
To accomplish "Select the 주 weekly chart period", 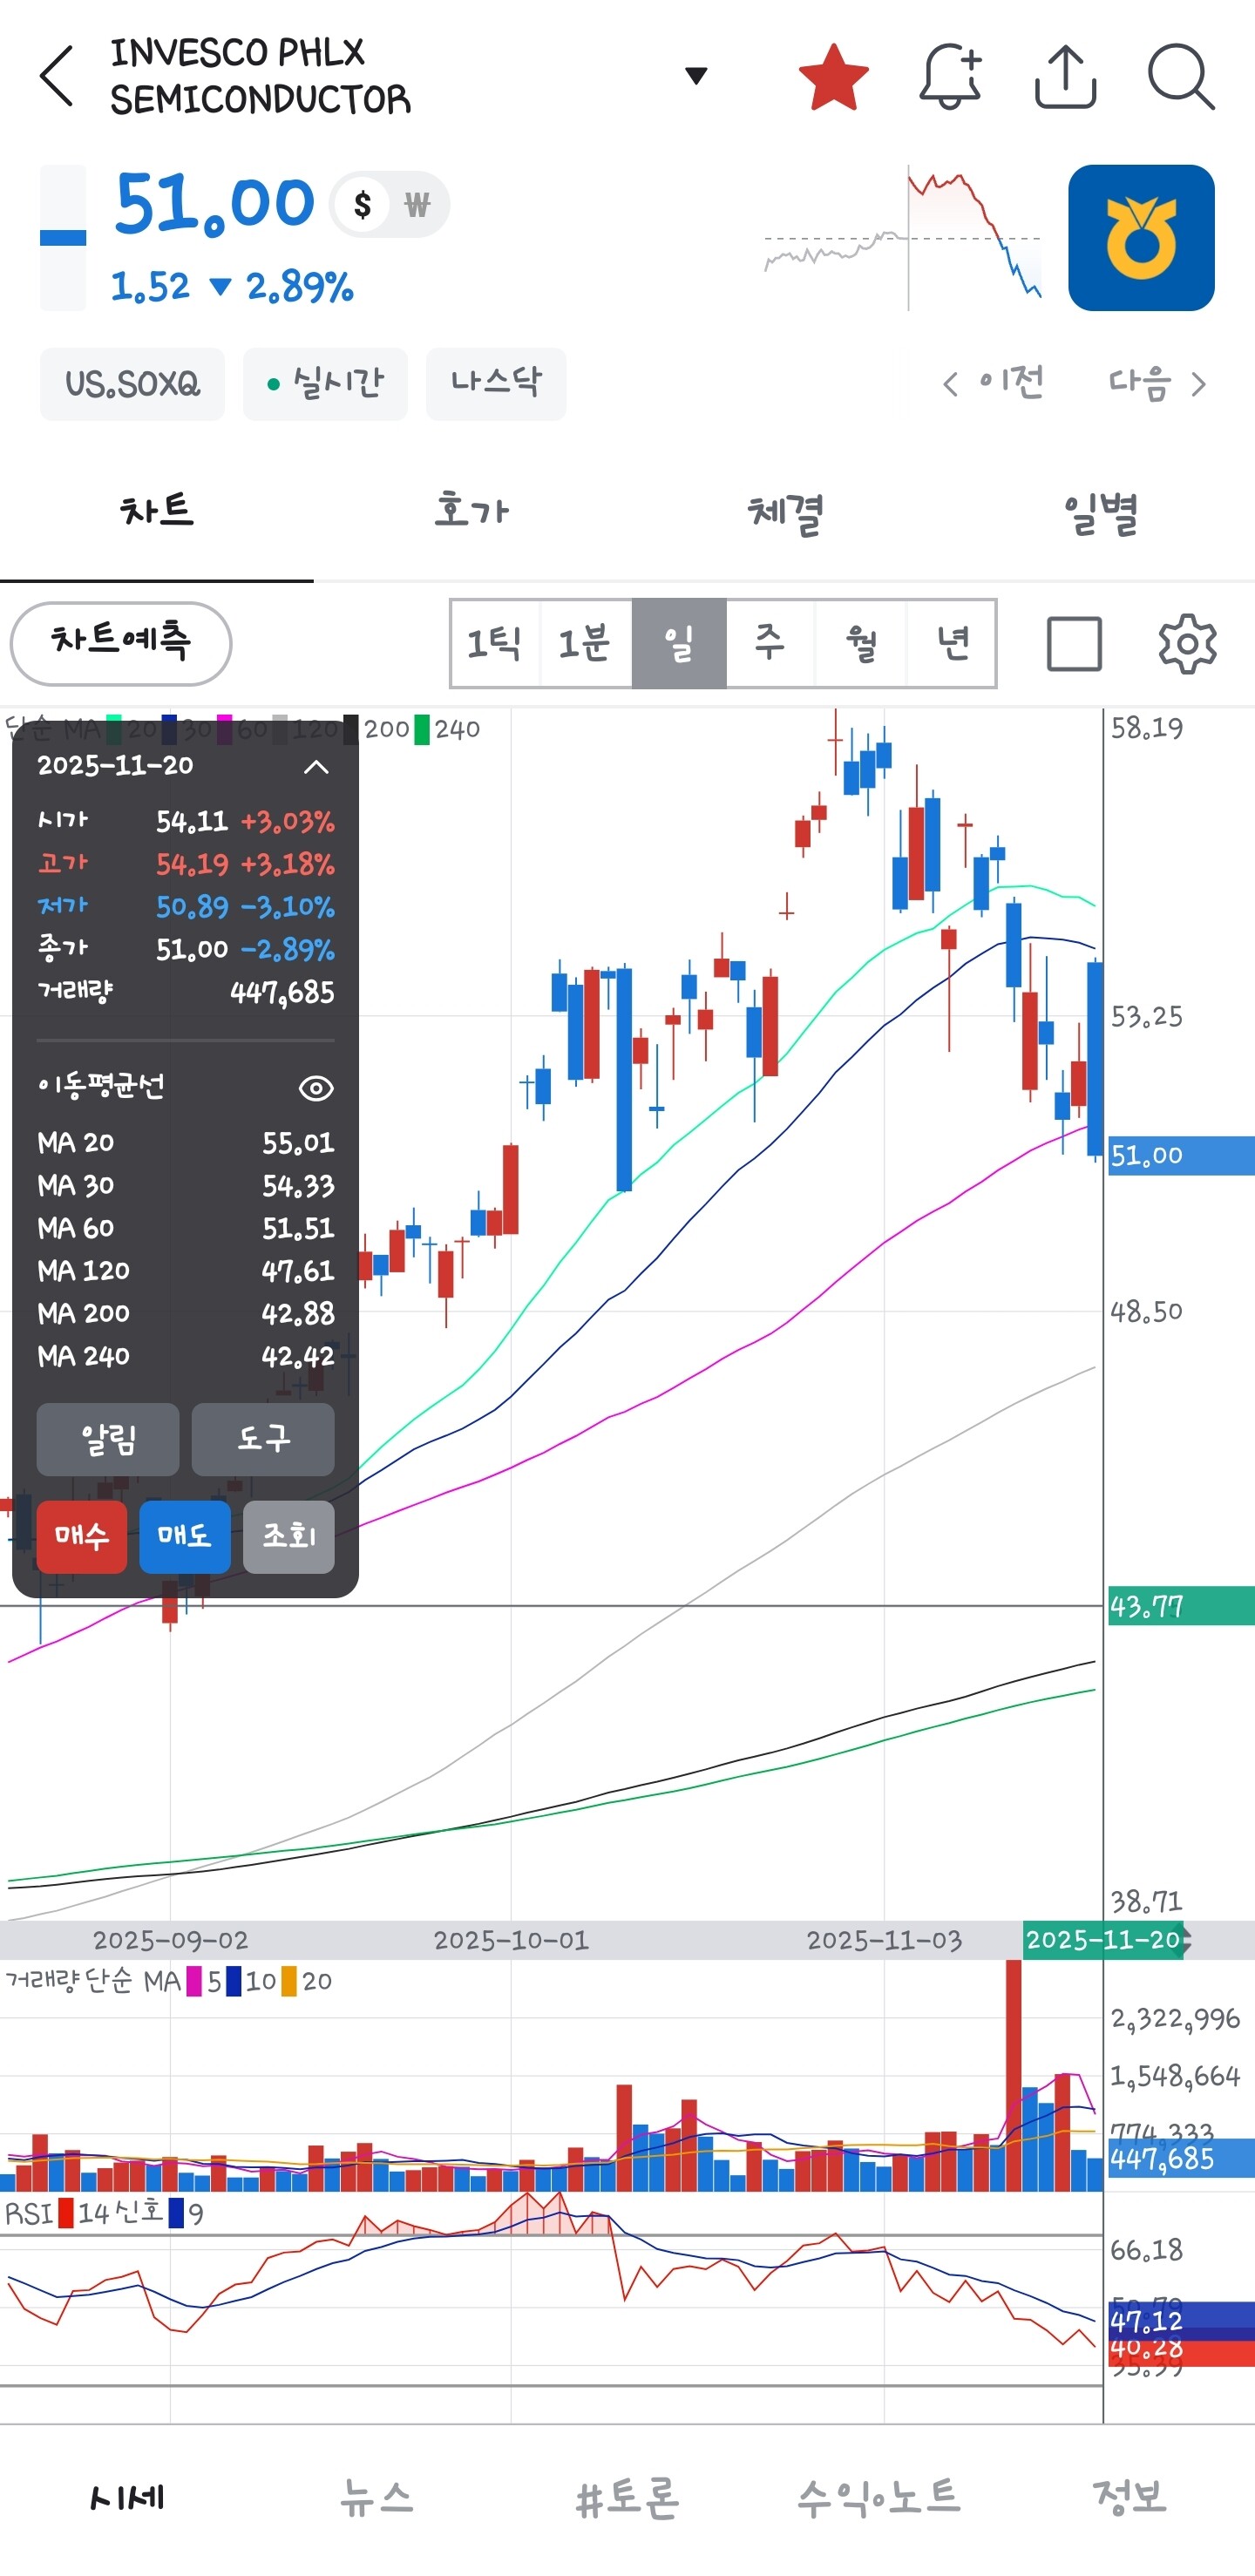I will pyautogui.click(x=770, y=644).
